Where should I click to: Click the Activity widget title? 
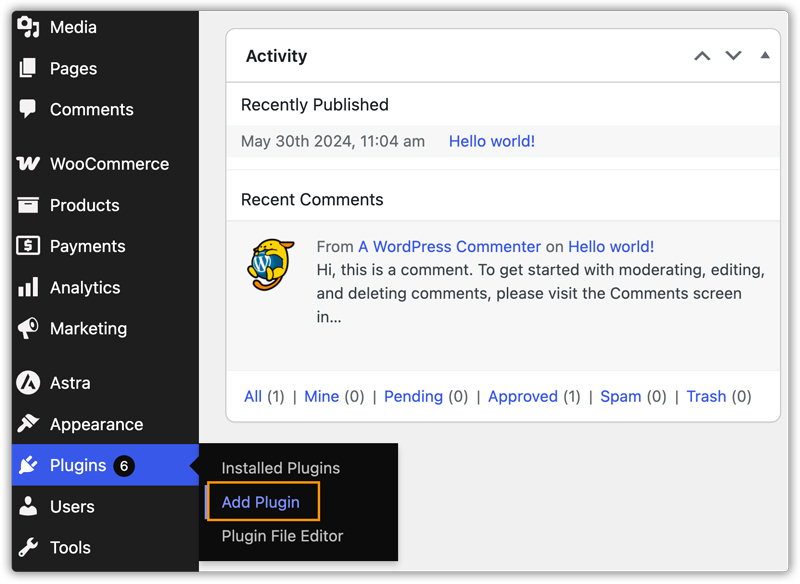click(x=277, y=56)
